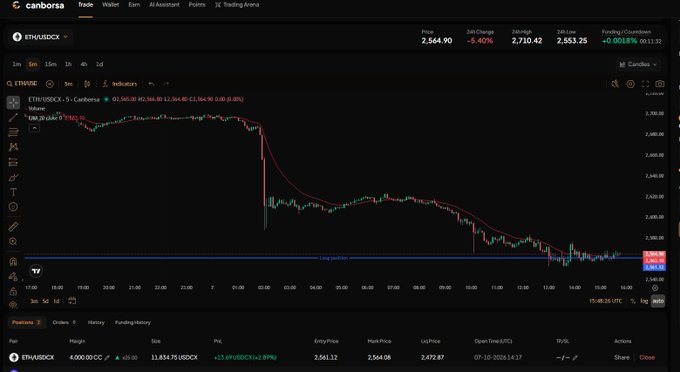Click the canborsa logo

click(38, 6)
